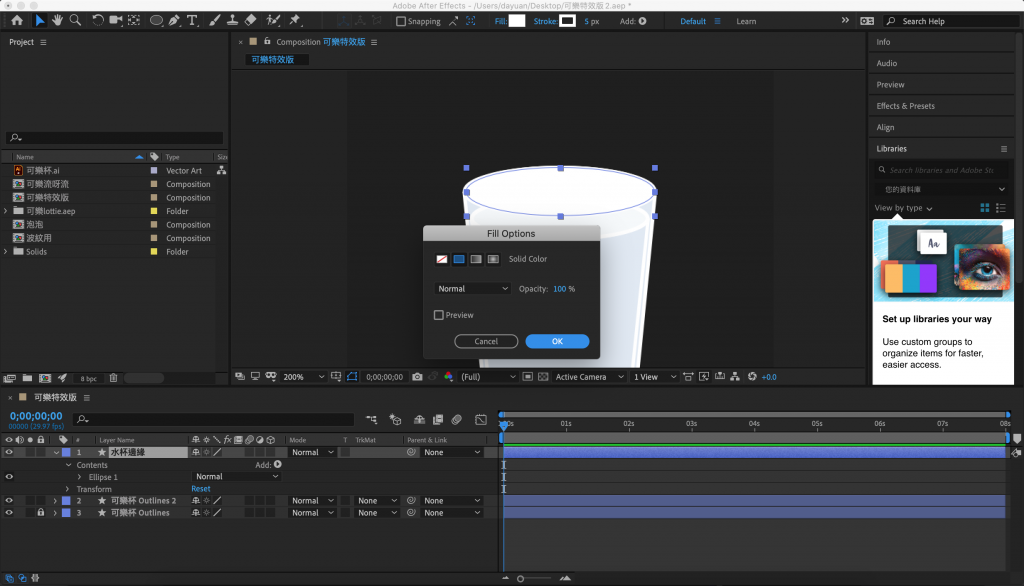Select the Pen tool

tap(174, 20)
